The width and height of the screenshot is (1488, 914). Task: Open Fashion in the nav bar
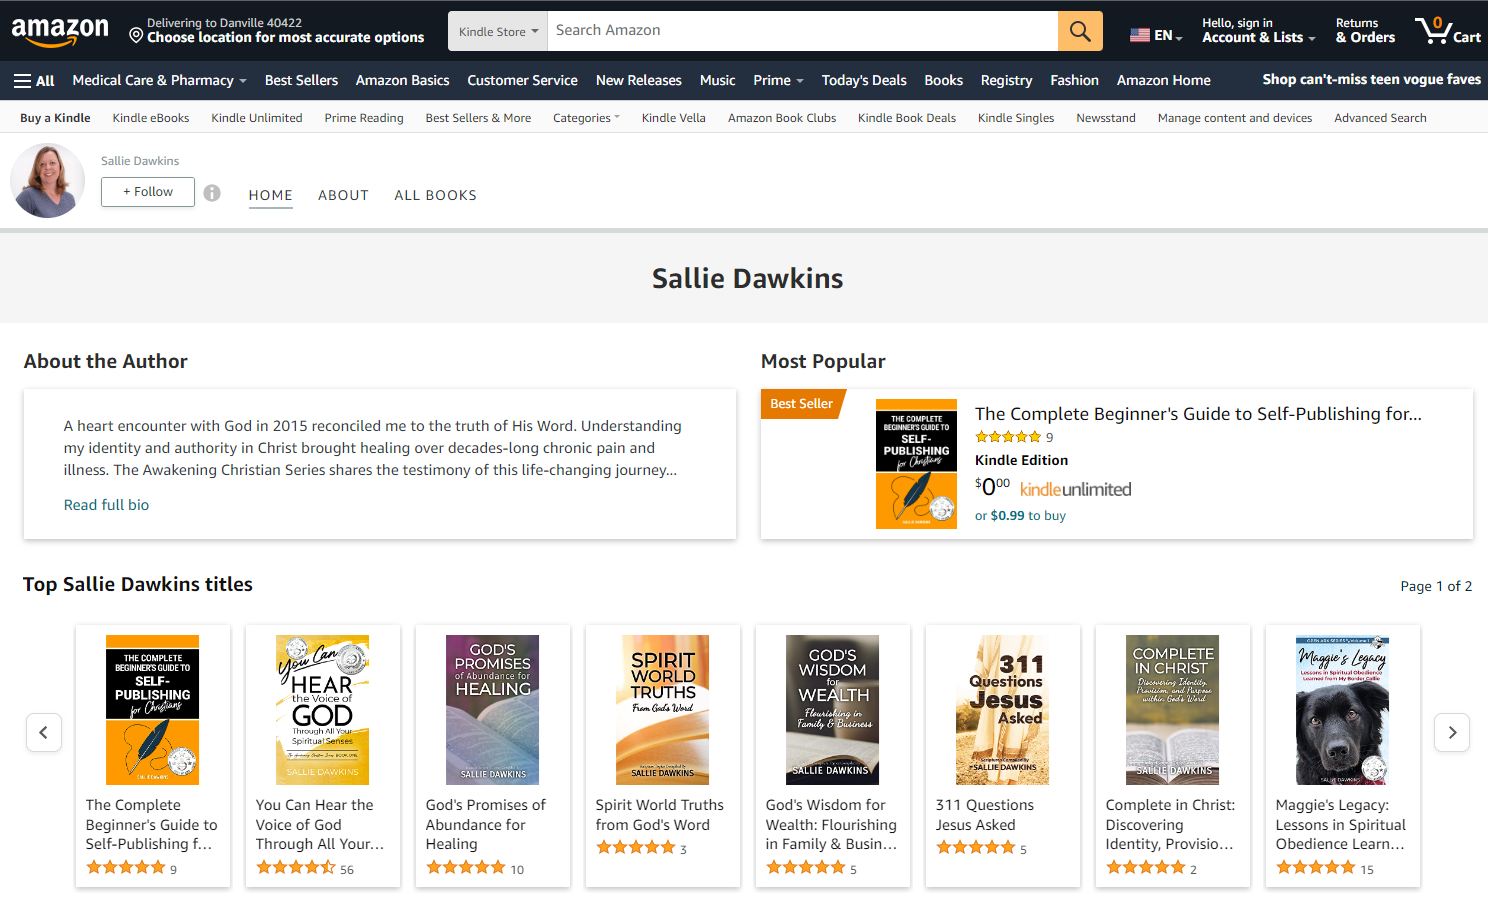coord(1074,80)
